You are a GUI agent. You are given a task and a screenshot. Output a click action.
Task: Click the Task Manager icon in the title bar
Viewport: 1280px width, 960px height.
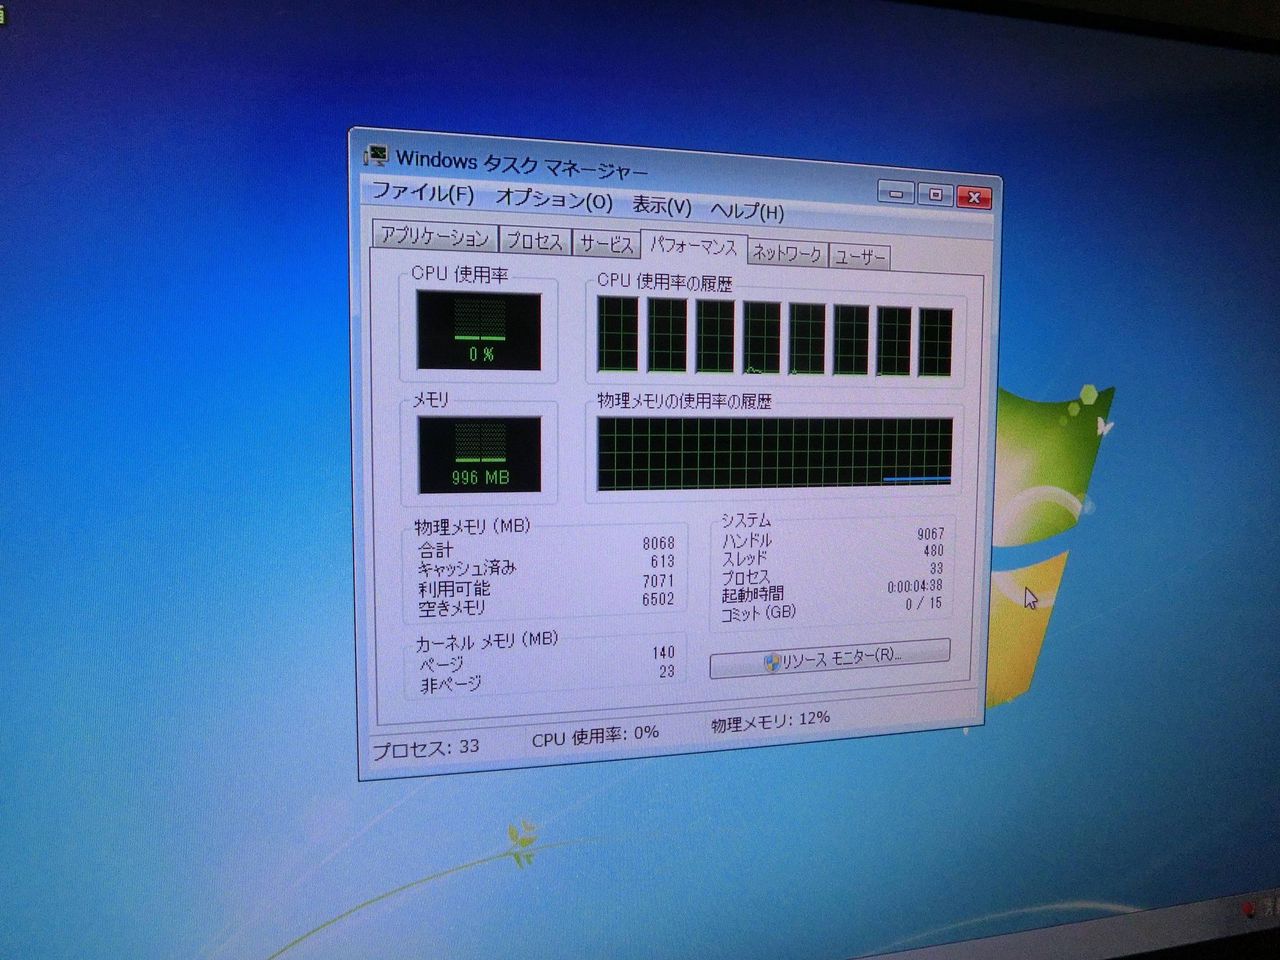375,155
